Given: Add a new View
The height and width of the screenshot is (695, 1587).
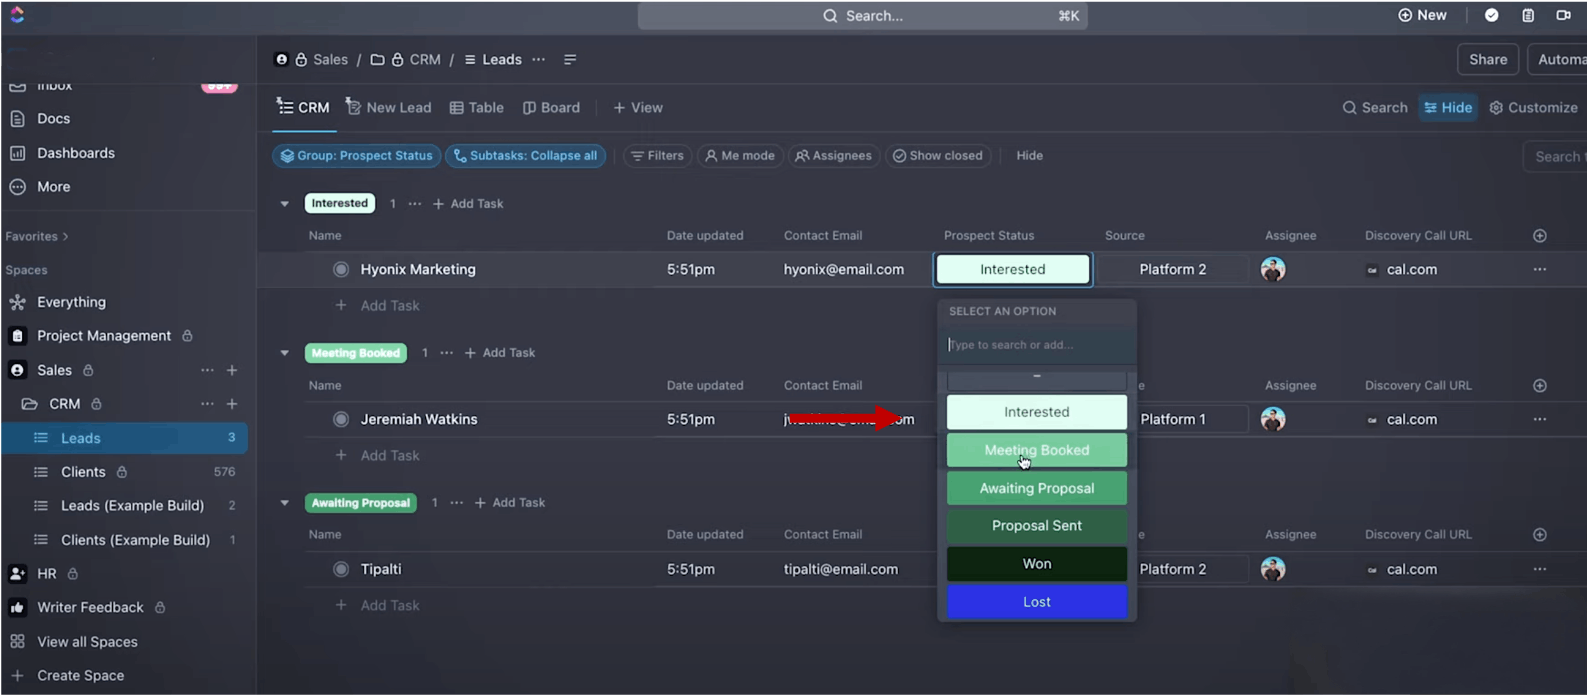Looking at the screenshot, I should 638,108.
